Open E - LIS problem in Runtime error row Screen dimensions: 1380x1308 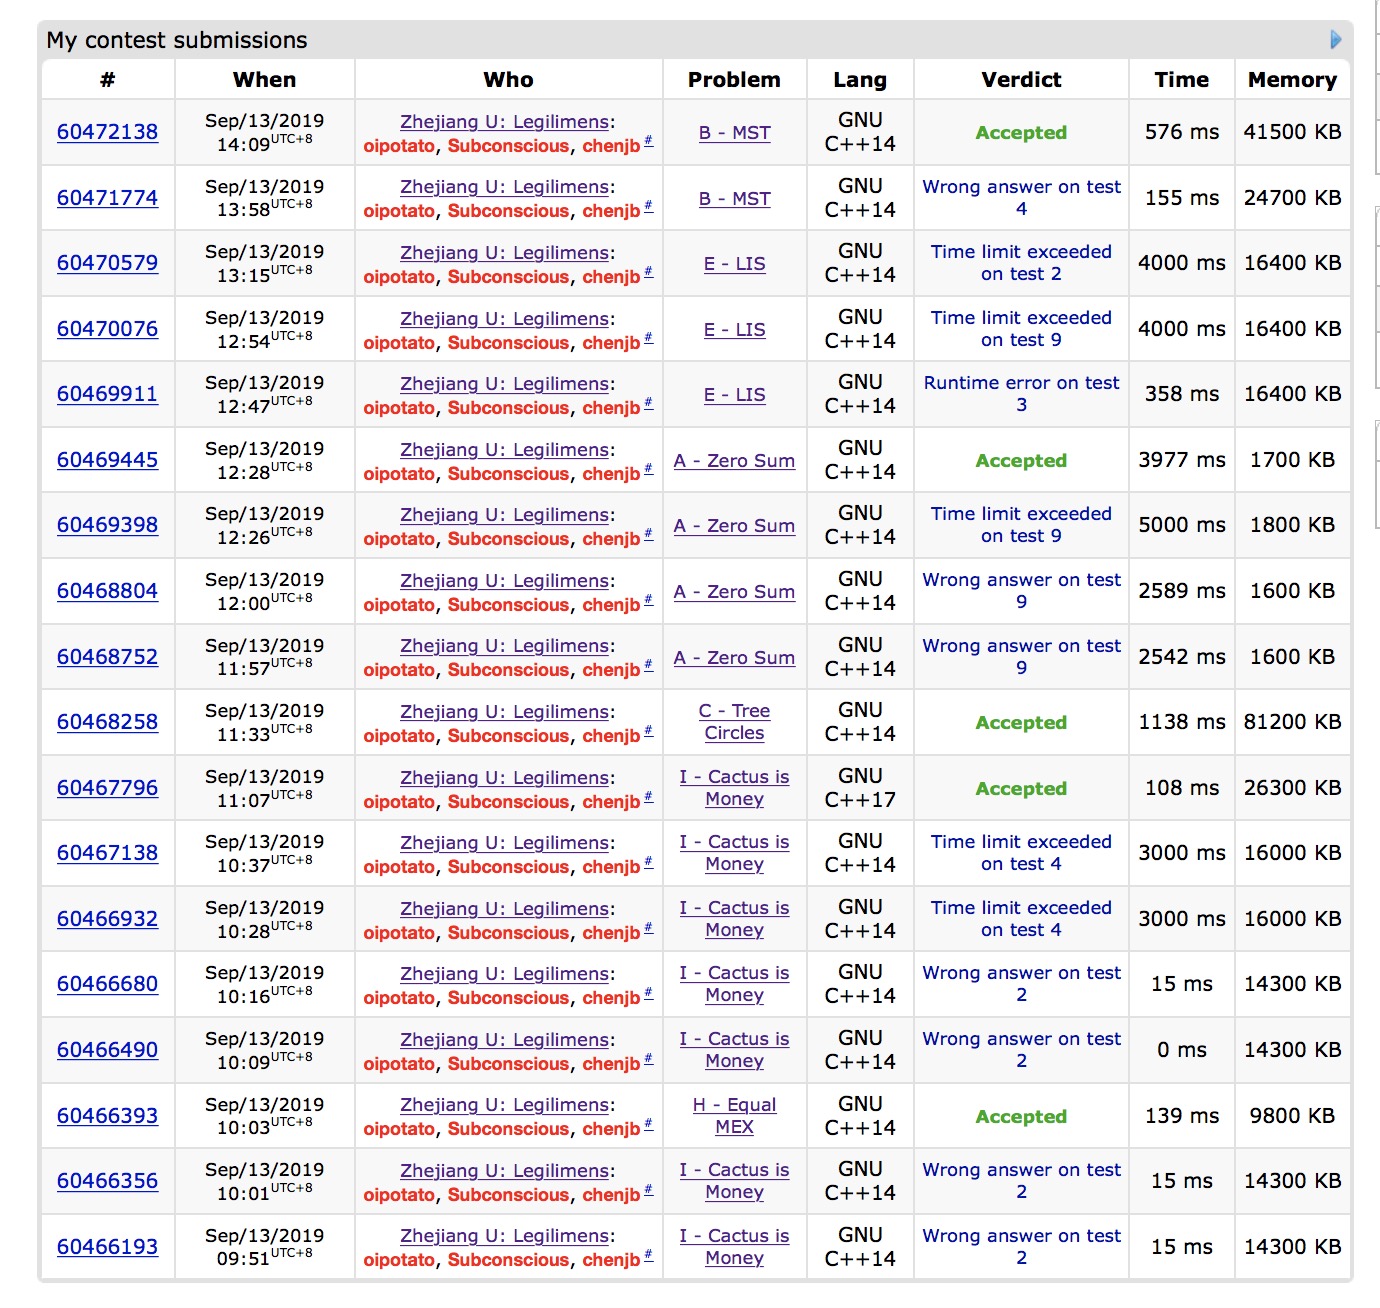click(x=734, y=395)
